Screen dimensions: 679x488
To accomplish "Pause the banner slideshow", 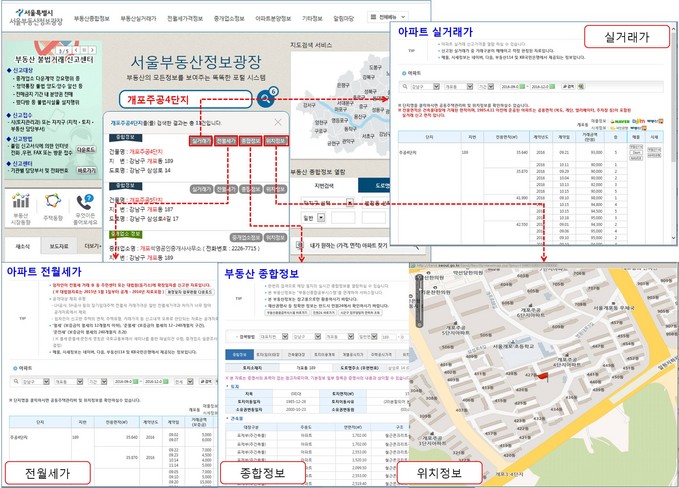I will click(x=84, y=50).
